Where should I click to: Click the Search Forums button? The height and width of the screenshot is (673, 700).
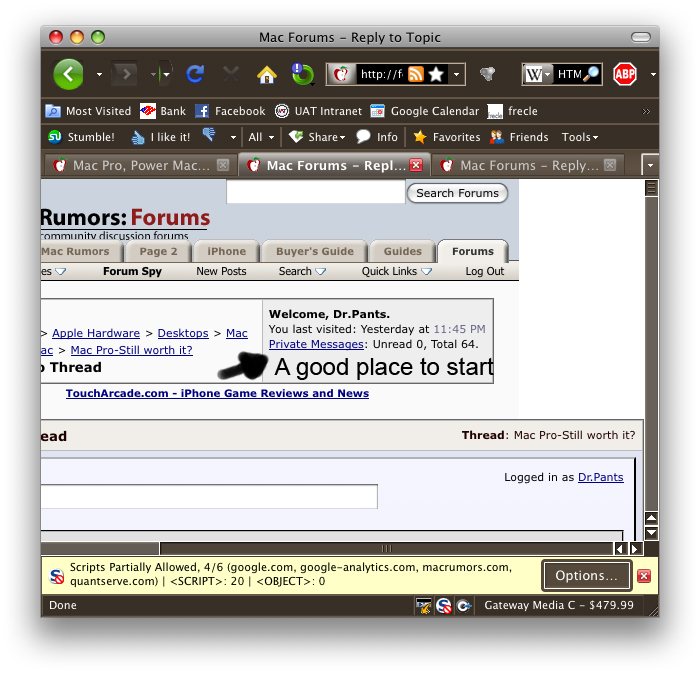point(457,193)
